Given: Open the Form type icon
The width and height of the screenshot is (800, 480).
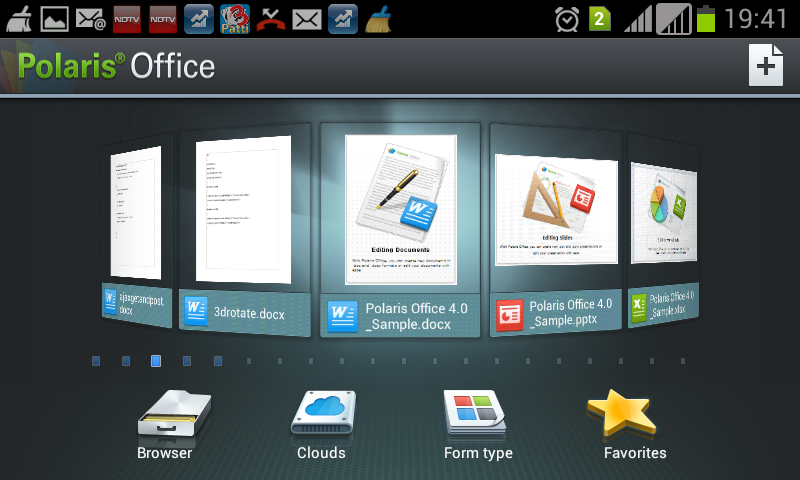Looking at the screenshot, I should (474, 412).
